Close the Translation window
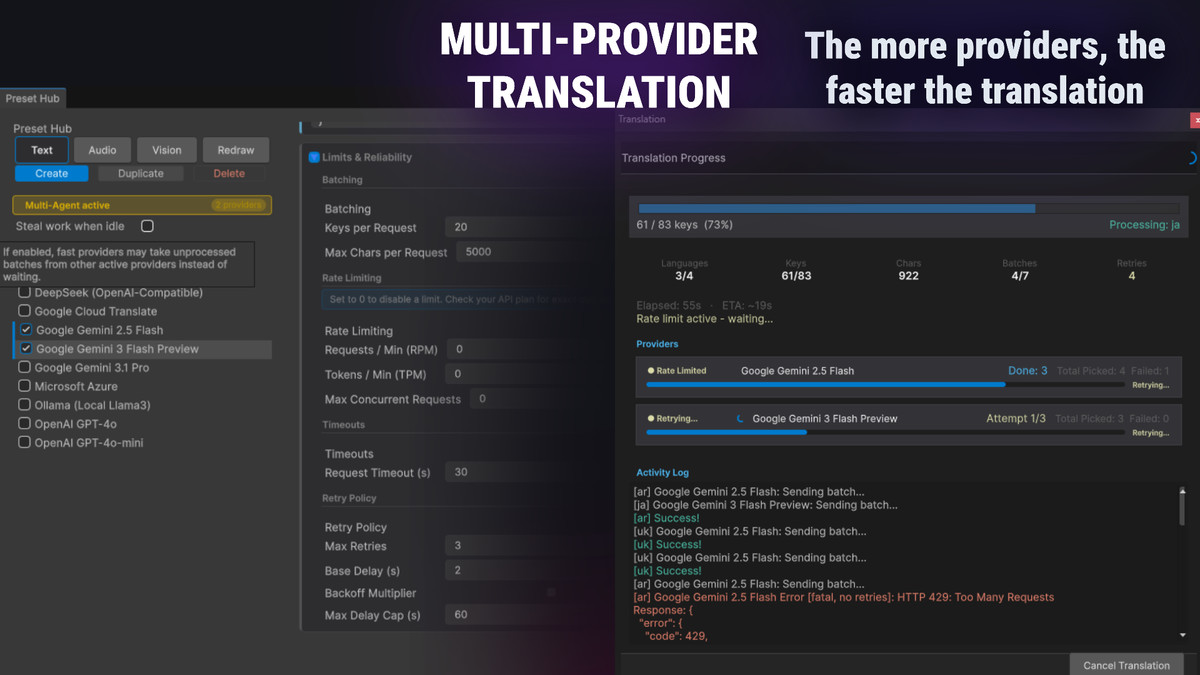The height and width of the screenshot is (675, 1200). (x=1195, y=119)
